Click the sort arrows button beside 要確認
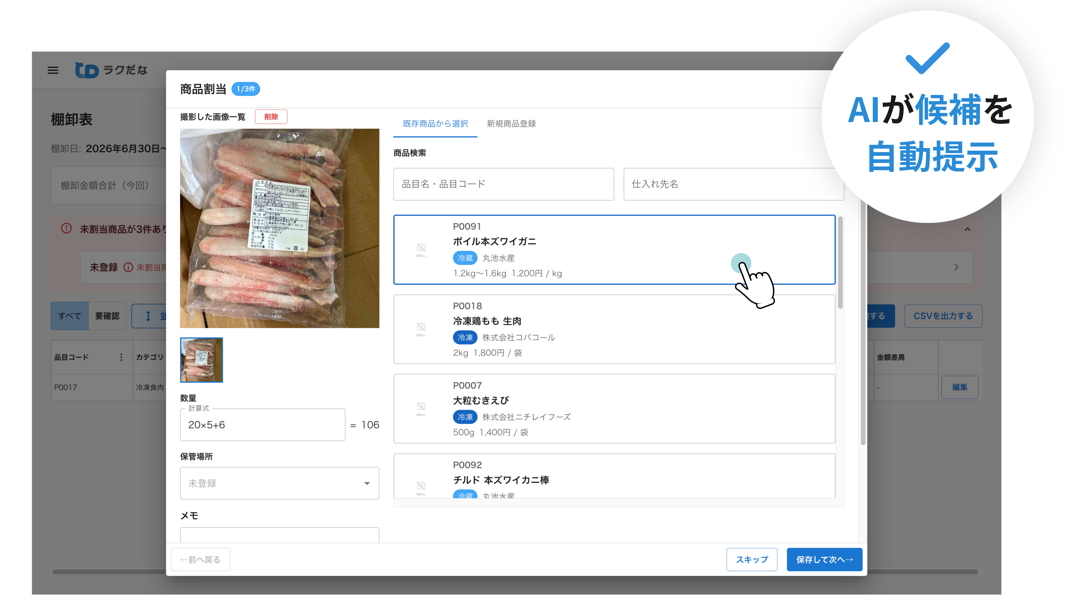 [x=148, y=316]
